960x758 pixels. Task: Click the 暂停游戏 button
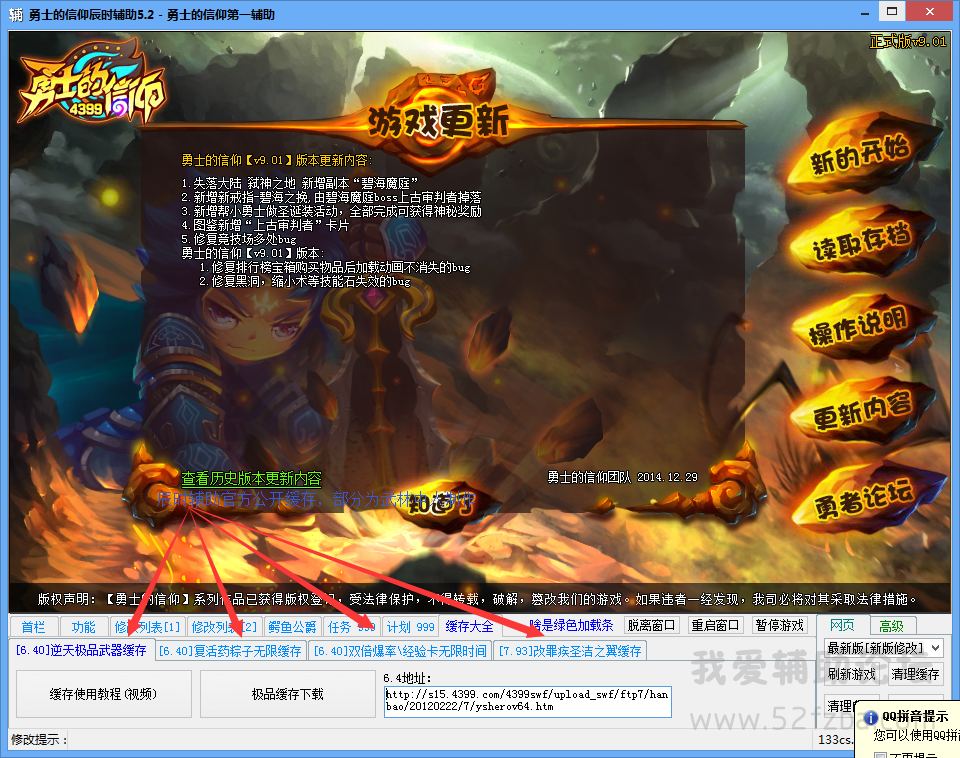[779, 625]
